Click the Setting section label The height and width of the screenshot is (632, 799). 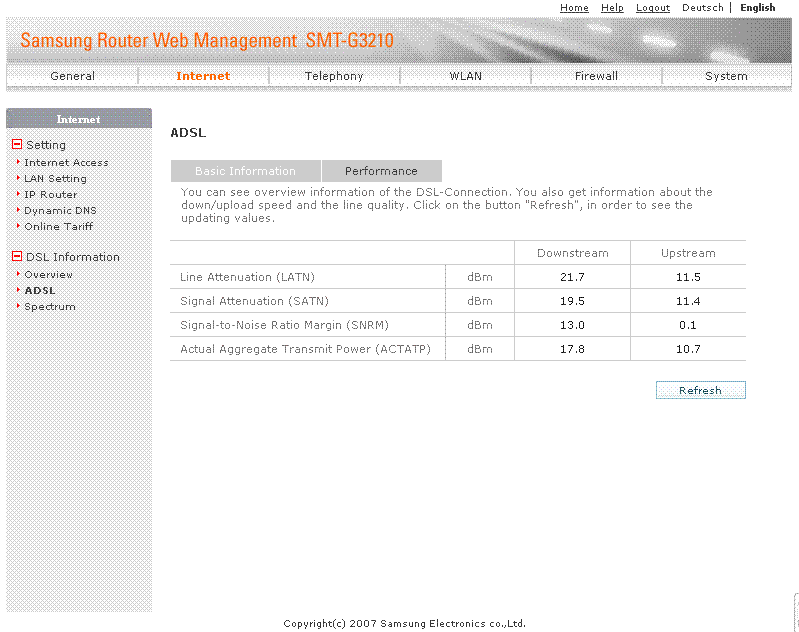pyautogui.click(x=46, y=145)
